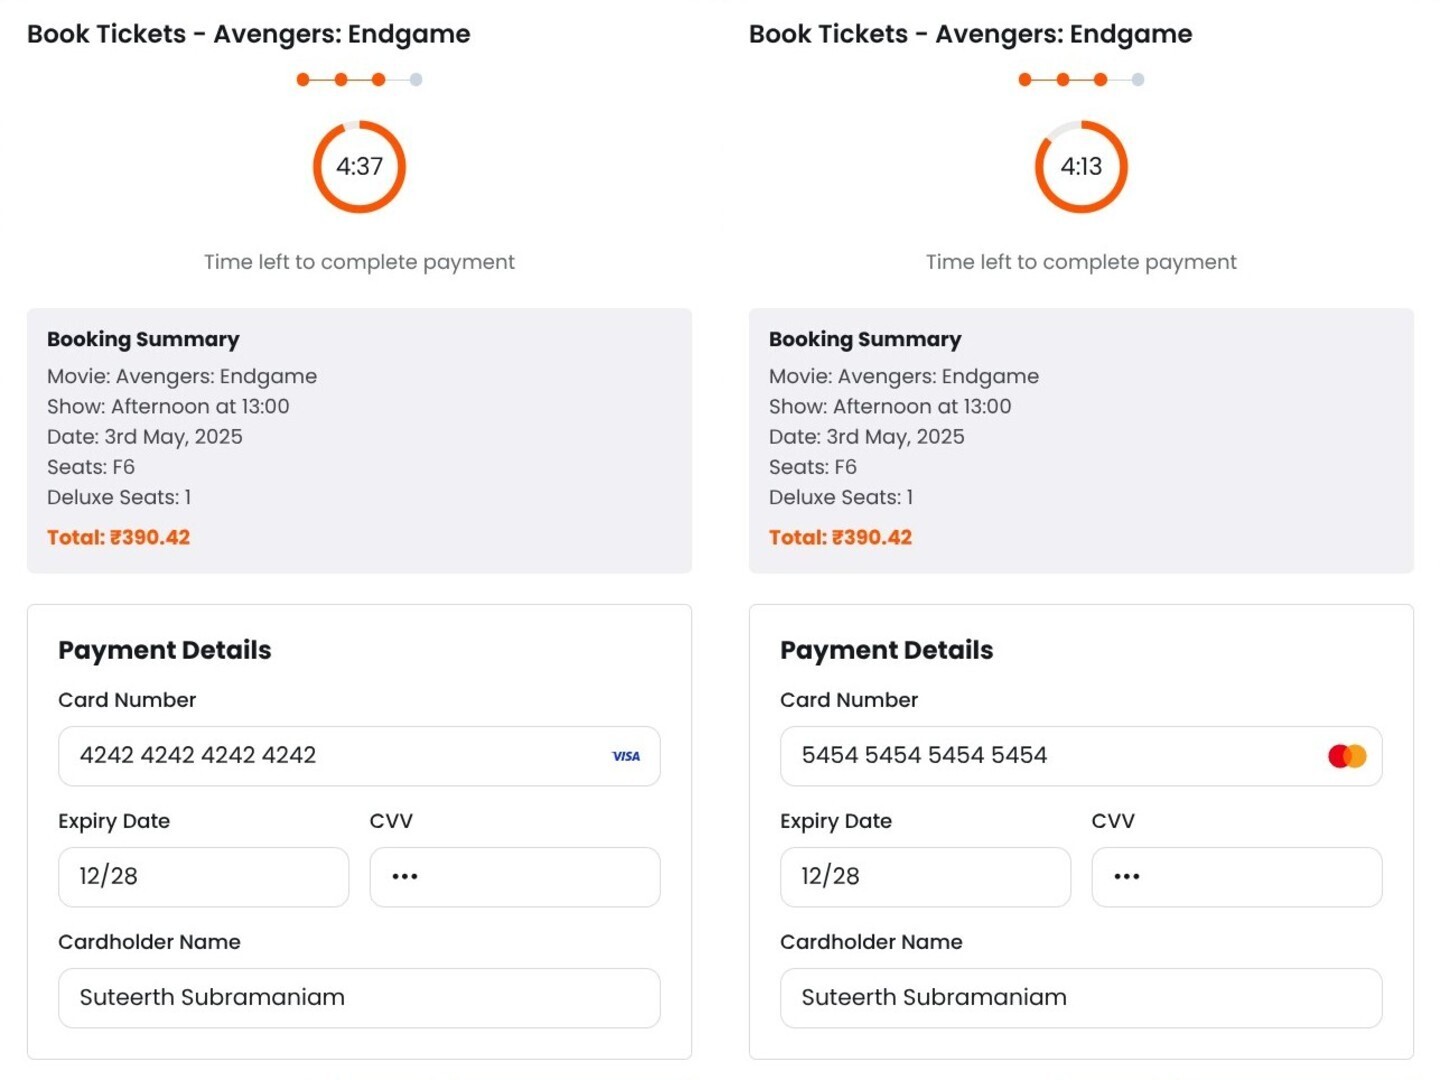Screen dimensions: 1440x1080
Task: Click cardholder name field in Mastercard payment form
Action: click(1081, 998)
